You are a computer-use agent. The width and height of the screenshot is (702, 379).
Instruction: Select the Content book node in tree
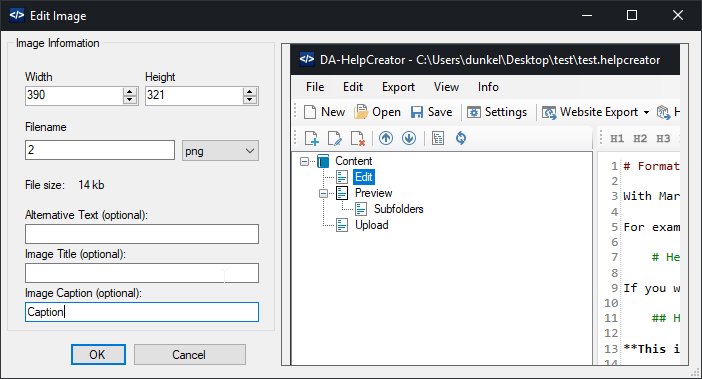pyautogui.click(x=354, y=161)
